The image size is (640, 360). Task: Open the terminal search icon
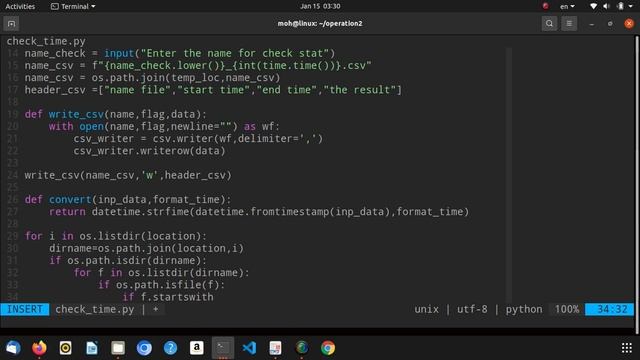click(x=549, y=23)
